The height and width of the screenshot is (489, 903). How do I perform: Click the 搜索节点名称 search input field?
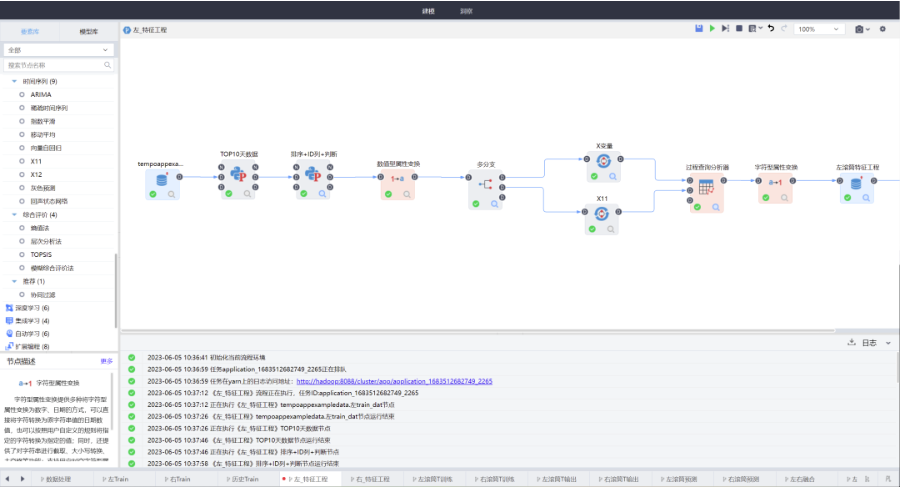point(59,65)
